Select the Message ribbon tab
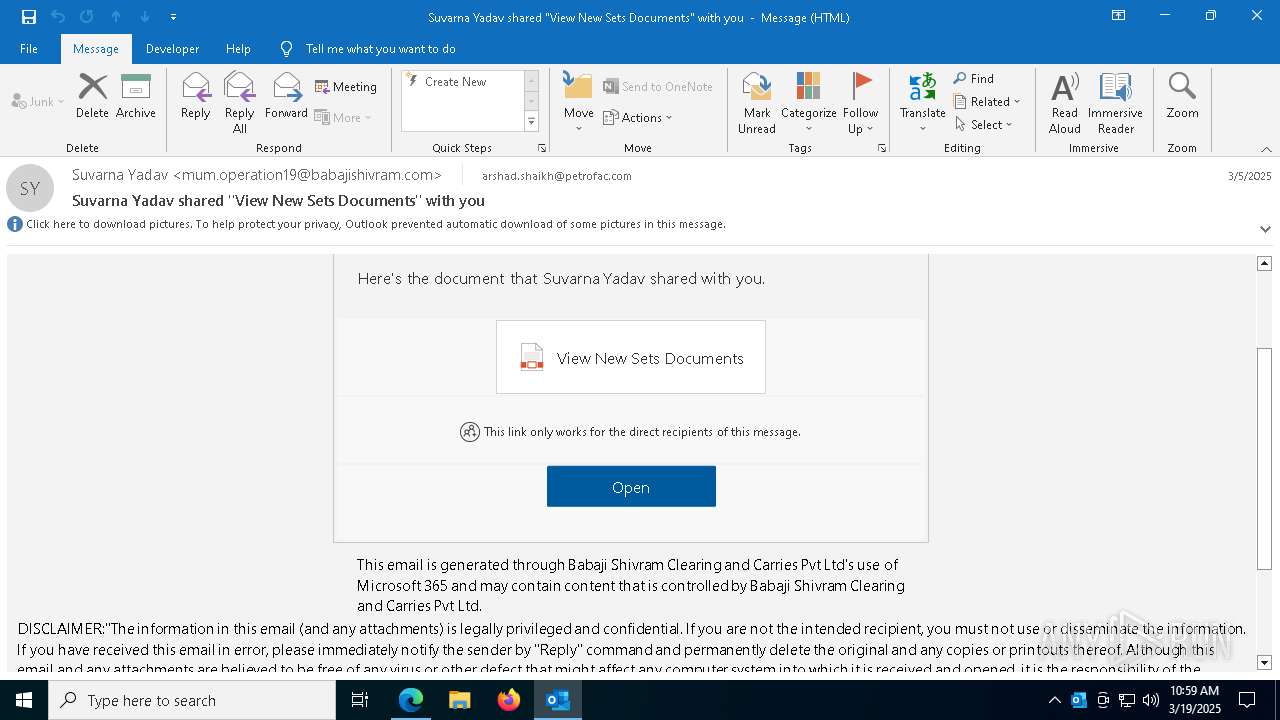 click(x=96, y=49)
